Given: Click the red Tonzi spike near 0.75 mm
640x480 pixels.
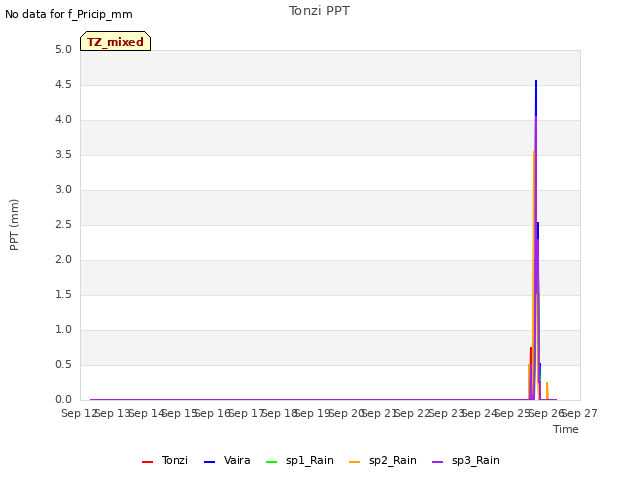Looking at the screenshot, I should click(531, 355).
